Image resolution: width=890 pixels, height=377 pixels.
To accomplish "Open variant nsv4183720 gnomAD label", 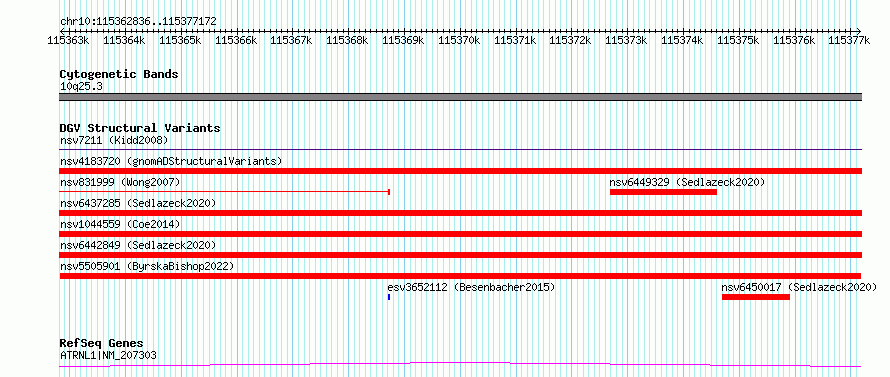I will (x=171, y=161).
